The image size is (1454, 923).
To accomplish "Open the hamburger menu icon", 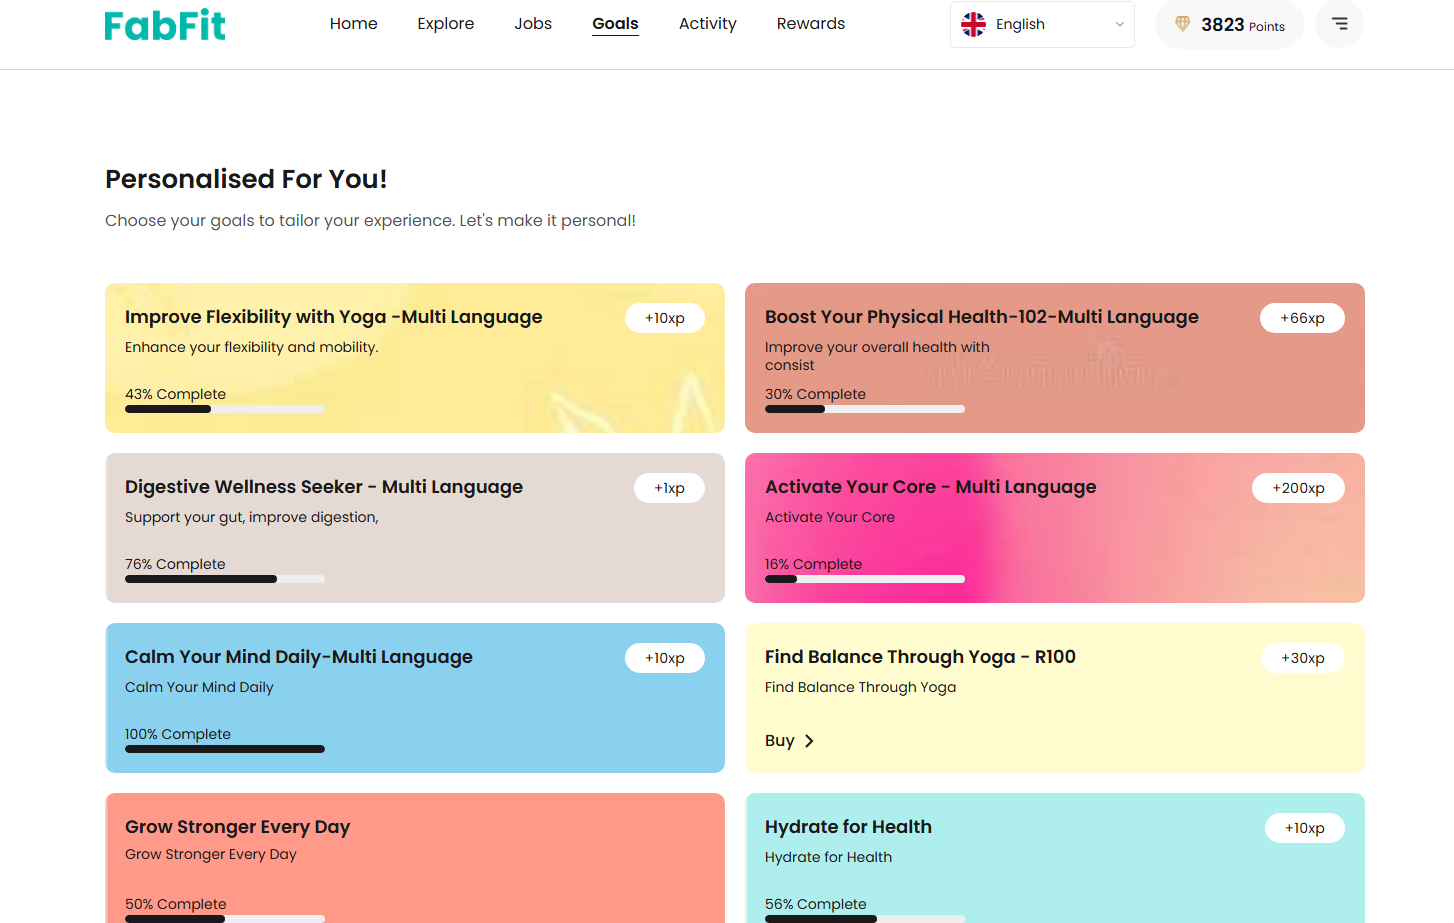I will tap(1339, 24).
